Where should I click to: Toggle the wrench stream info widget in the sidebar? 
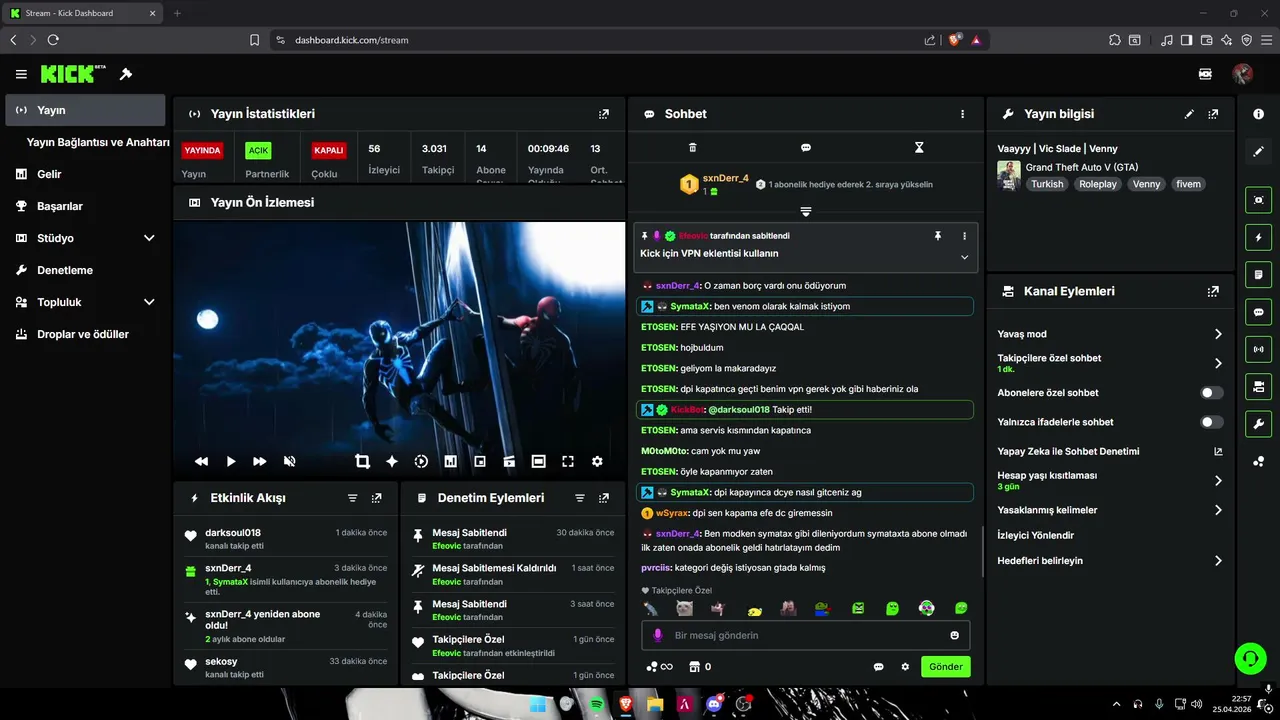tap(1259, 424)
